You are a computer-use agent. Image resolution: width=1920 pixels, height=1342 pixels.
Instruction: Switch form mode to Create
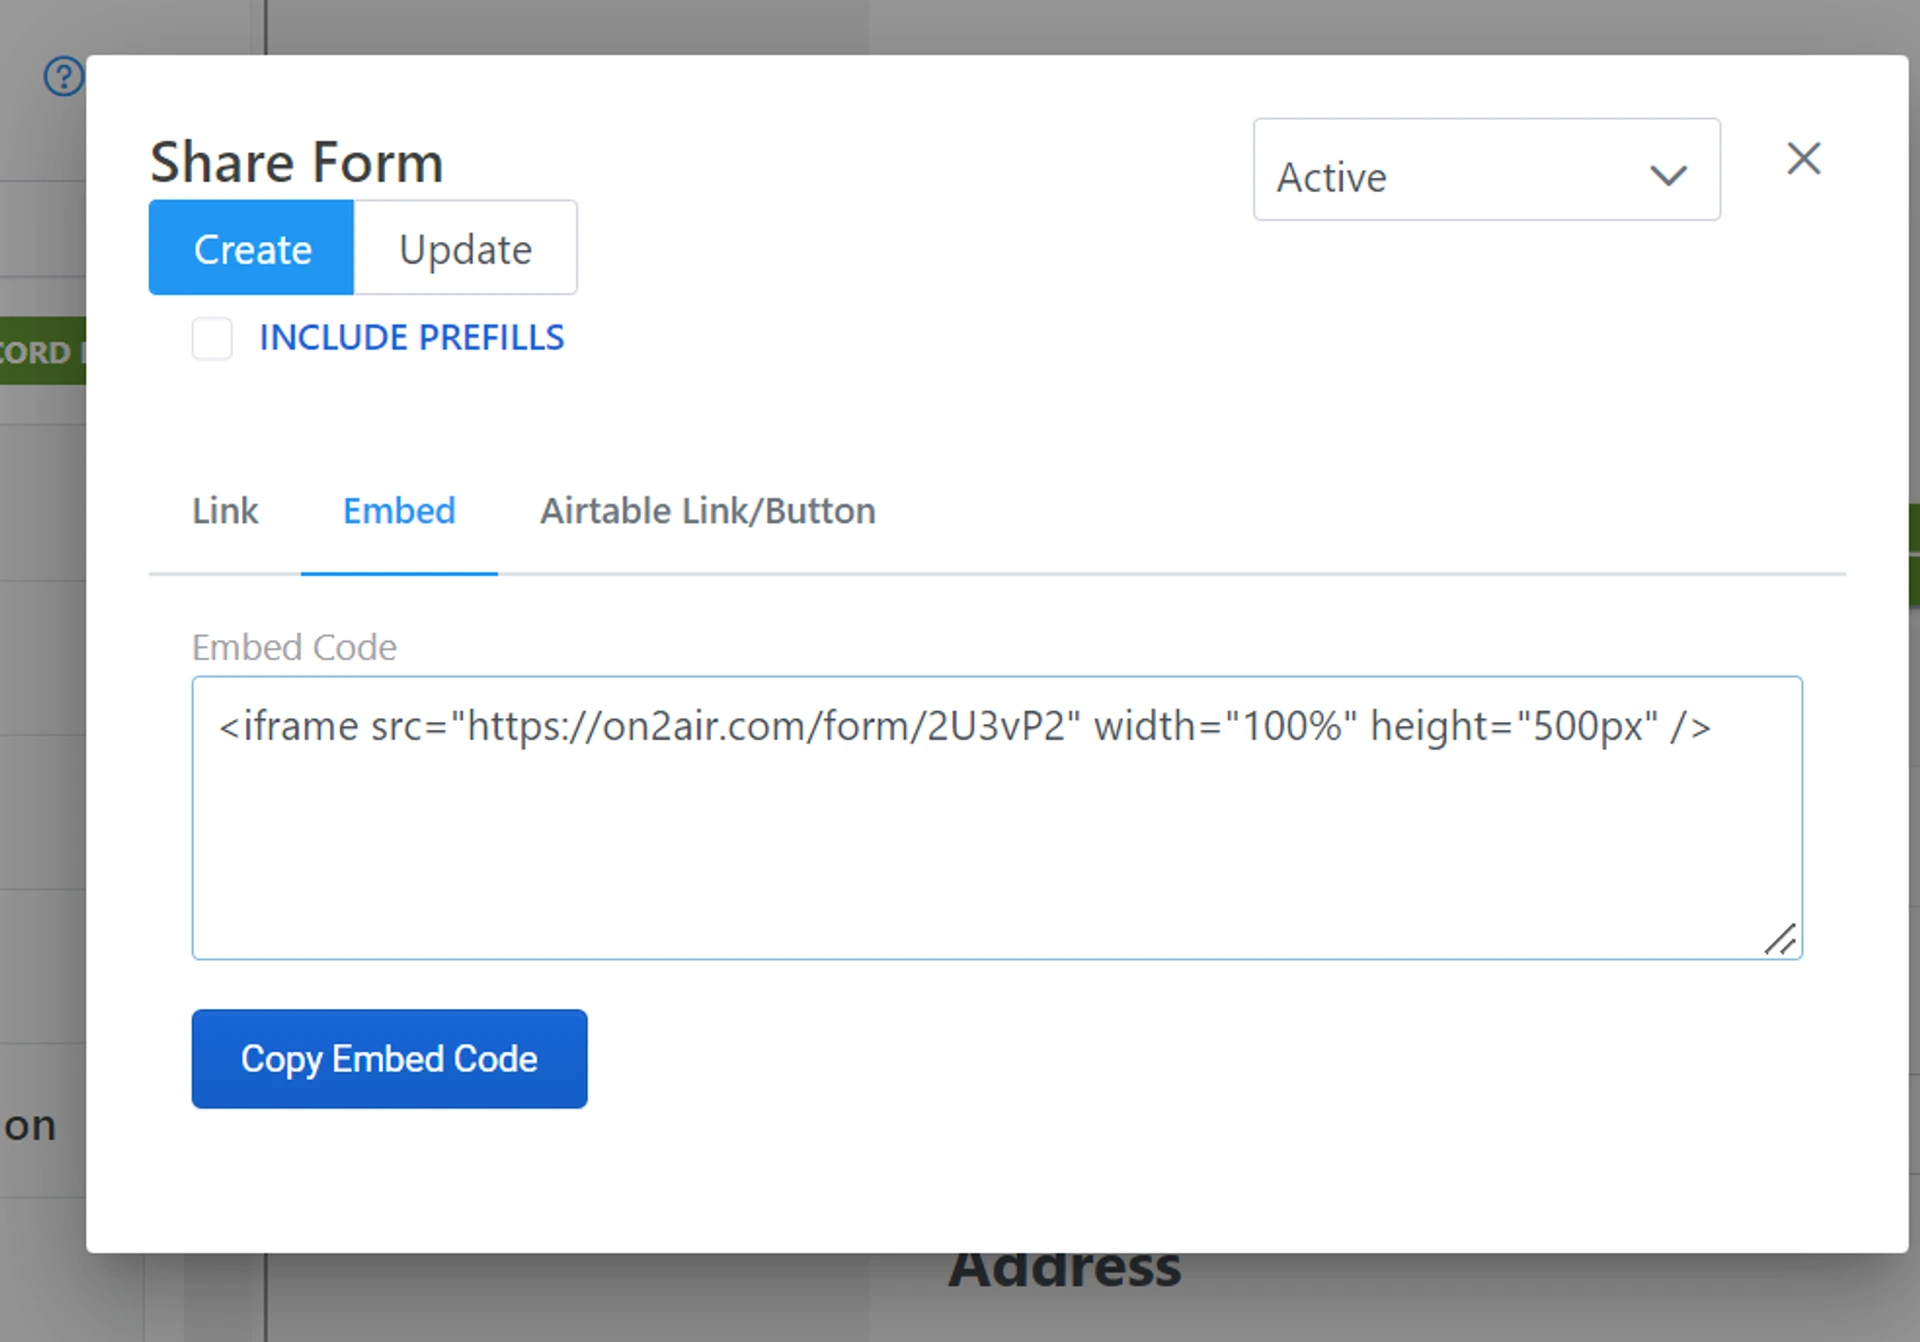click(x=252, y=248)
